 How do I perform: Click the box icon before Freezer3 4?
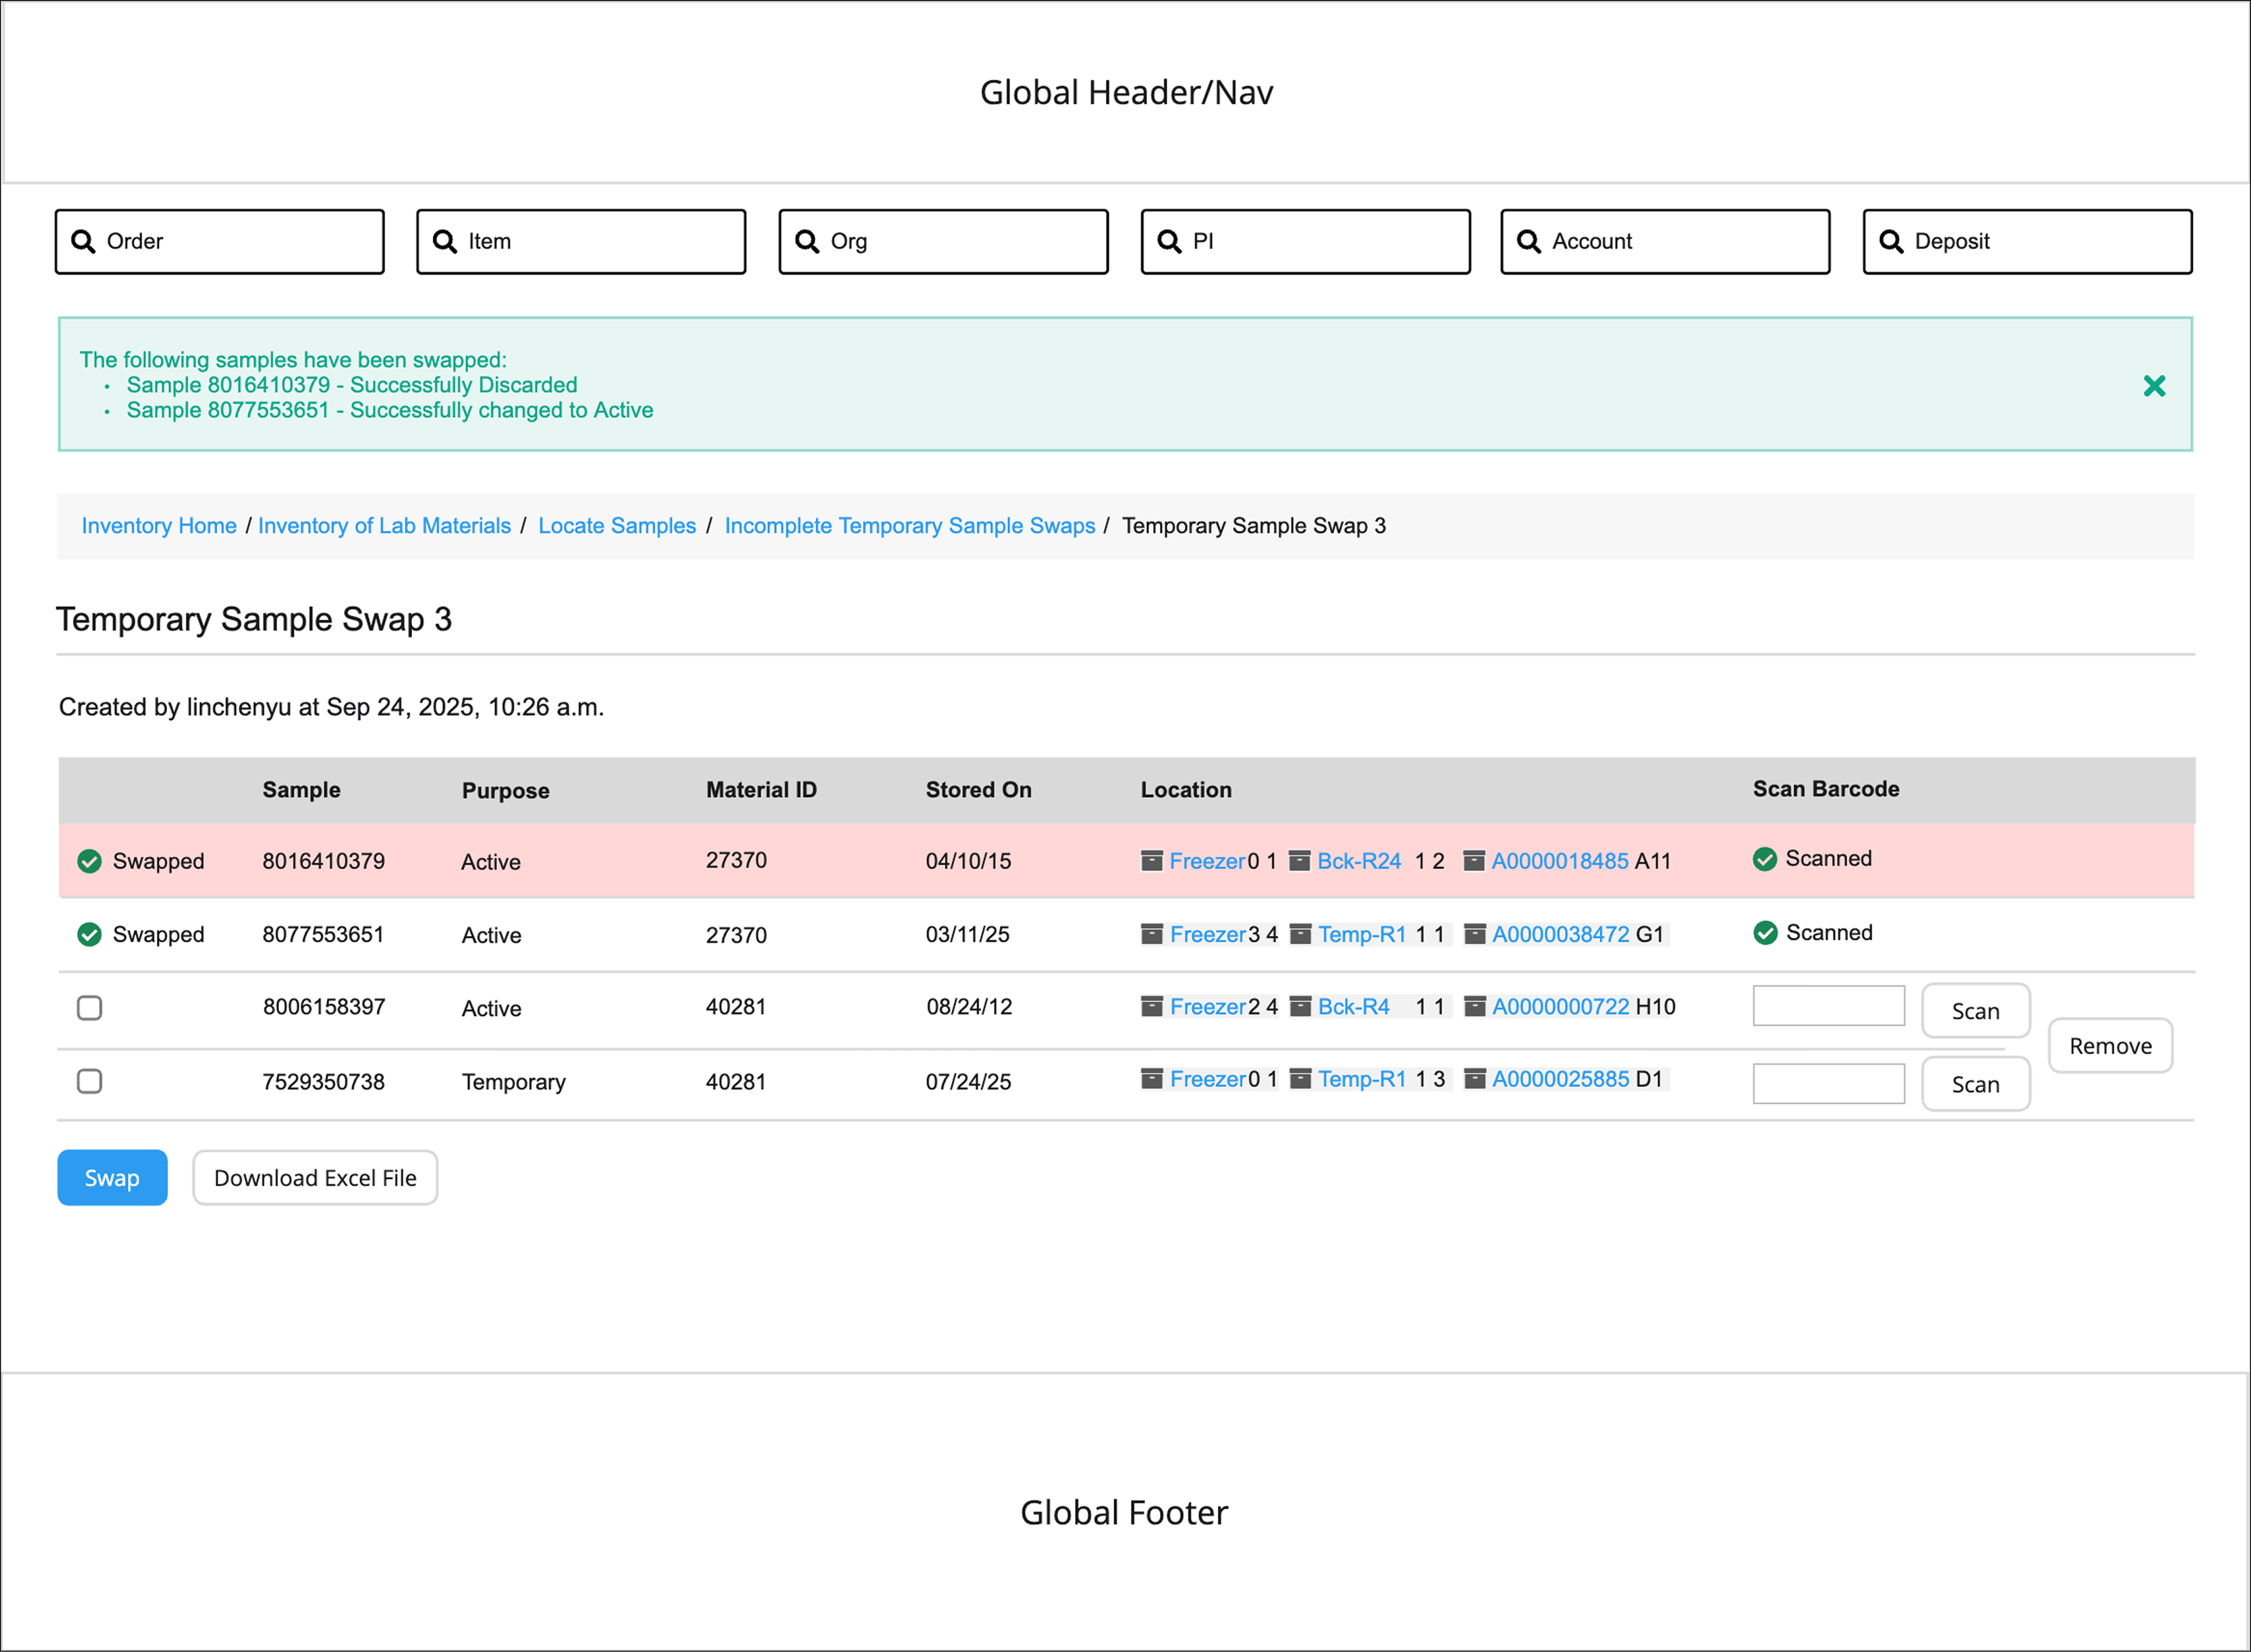click(1151, 934)
